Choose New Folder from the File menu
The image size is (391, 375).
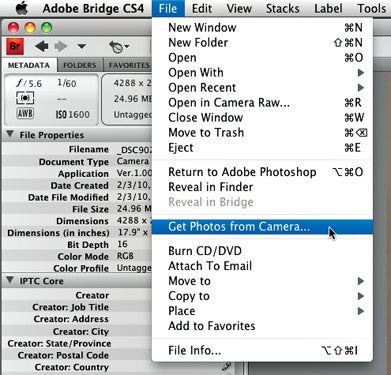[262, 42]
